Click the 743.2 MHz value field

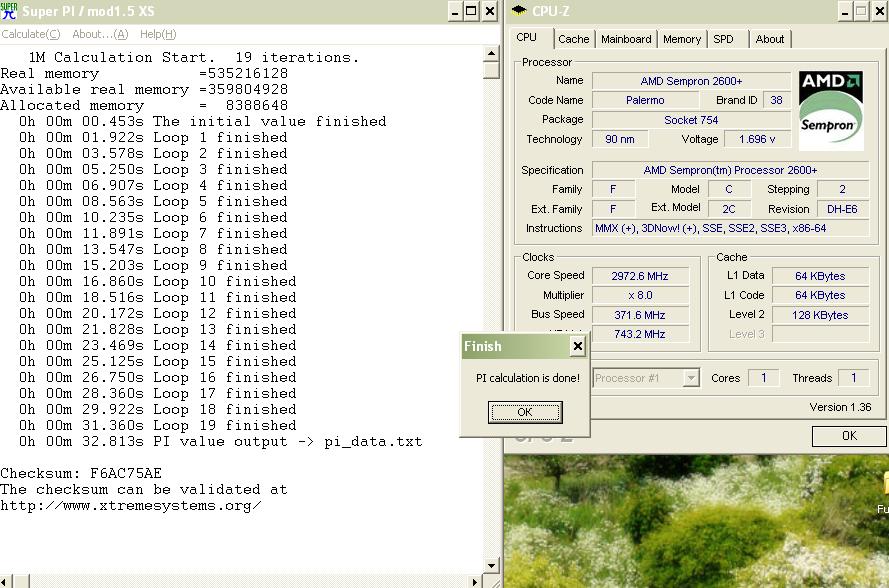[640, 334]
